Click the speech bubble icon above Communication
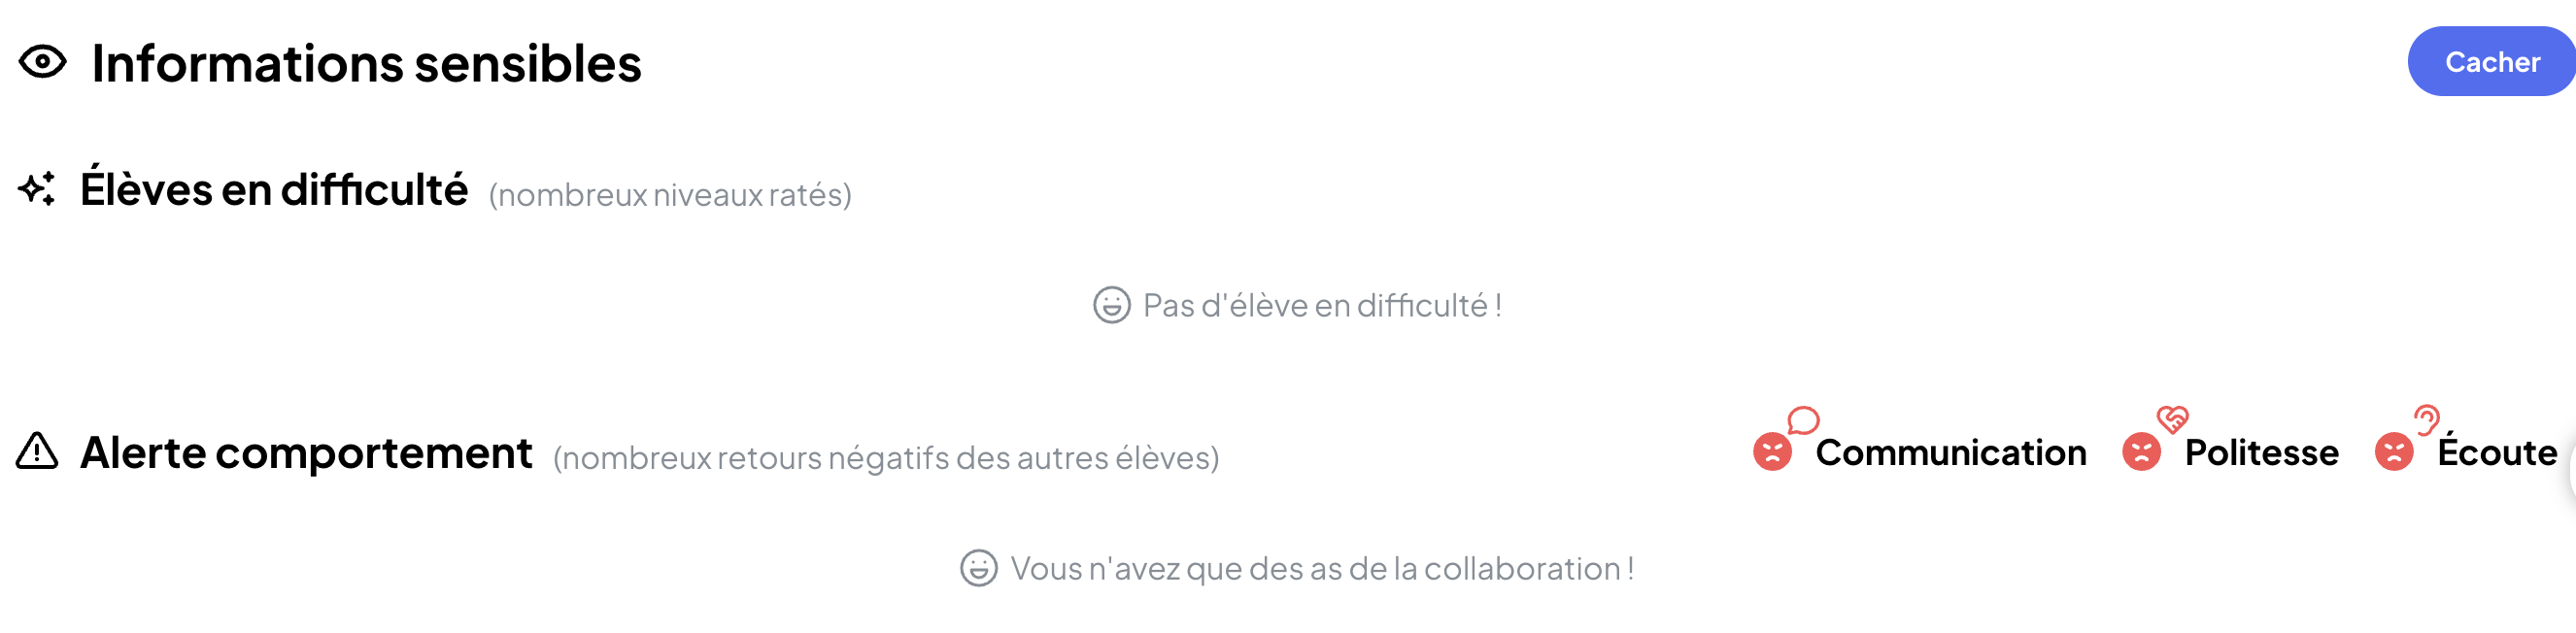This screenshot has height=633, width=2576. click(1803, 420)
